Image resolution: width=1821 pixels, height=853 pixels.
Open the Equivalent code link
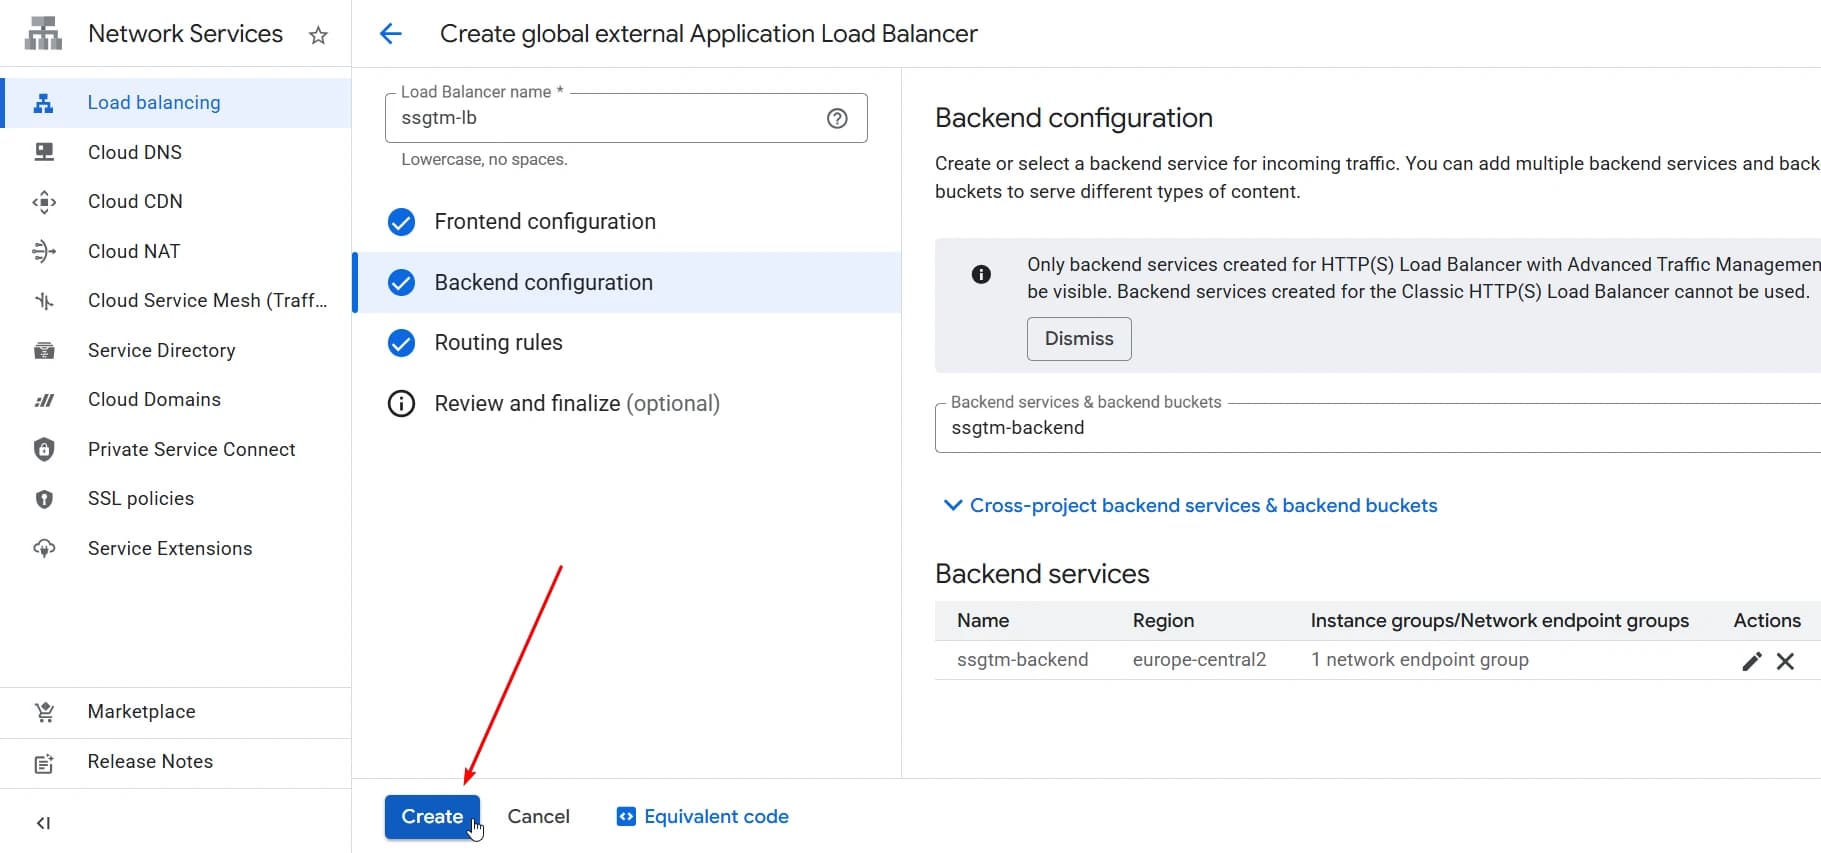[x=702, y=817]
